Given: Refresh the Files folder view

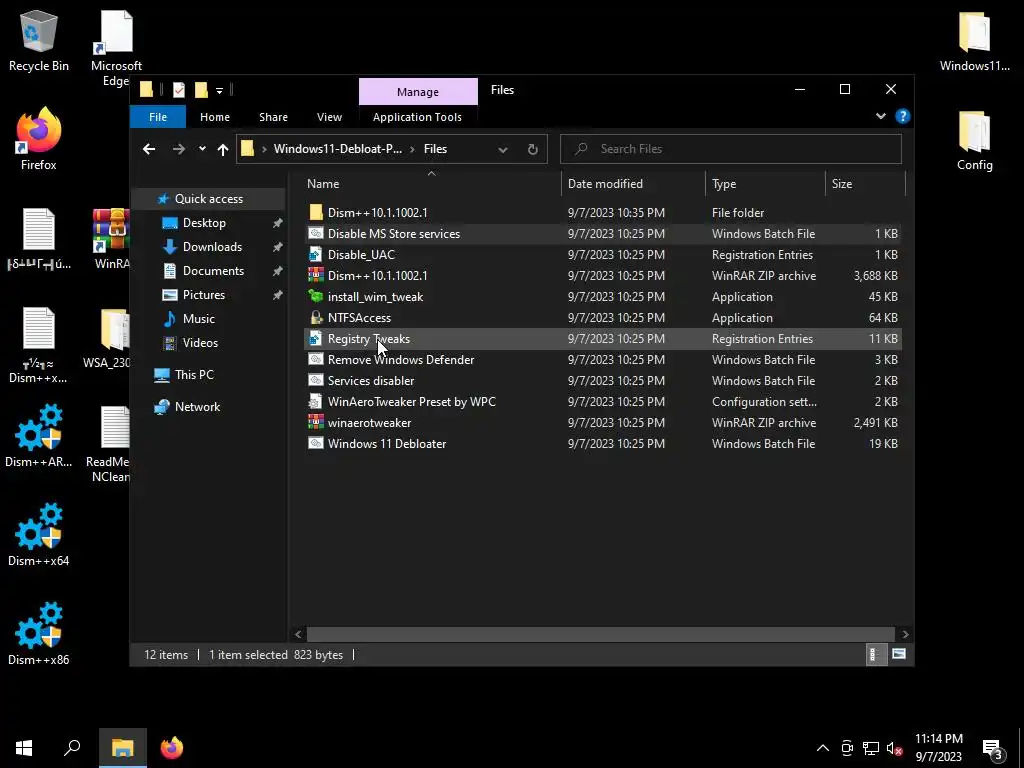Looking at the screenshot, I should click(x=533, y=150).
